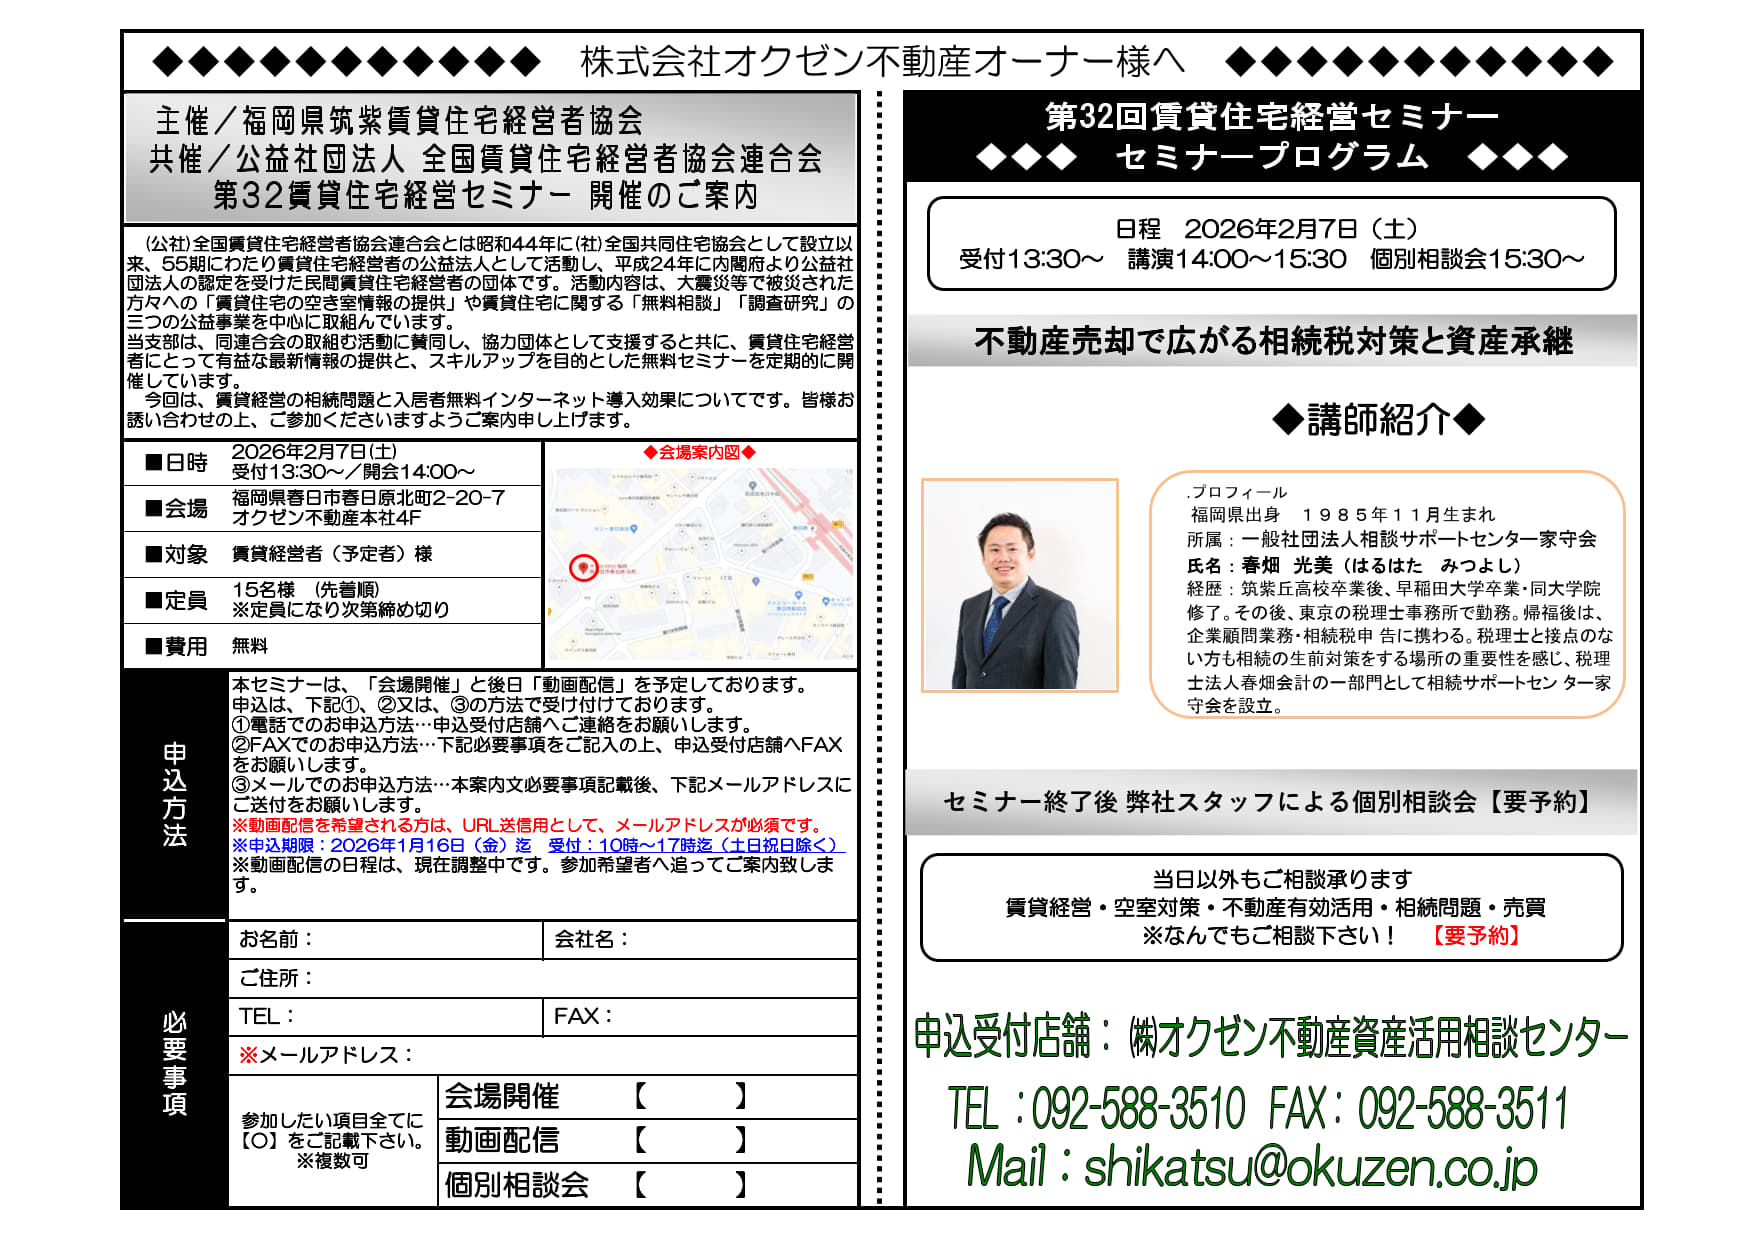Mark the 会場開催 bracket checkbox

[x=690, y=1097]
